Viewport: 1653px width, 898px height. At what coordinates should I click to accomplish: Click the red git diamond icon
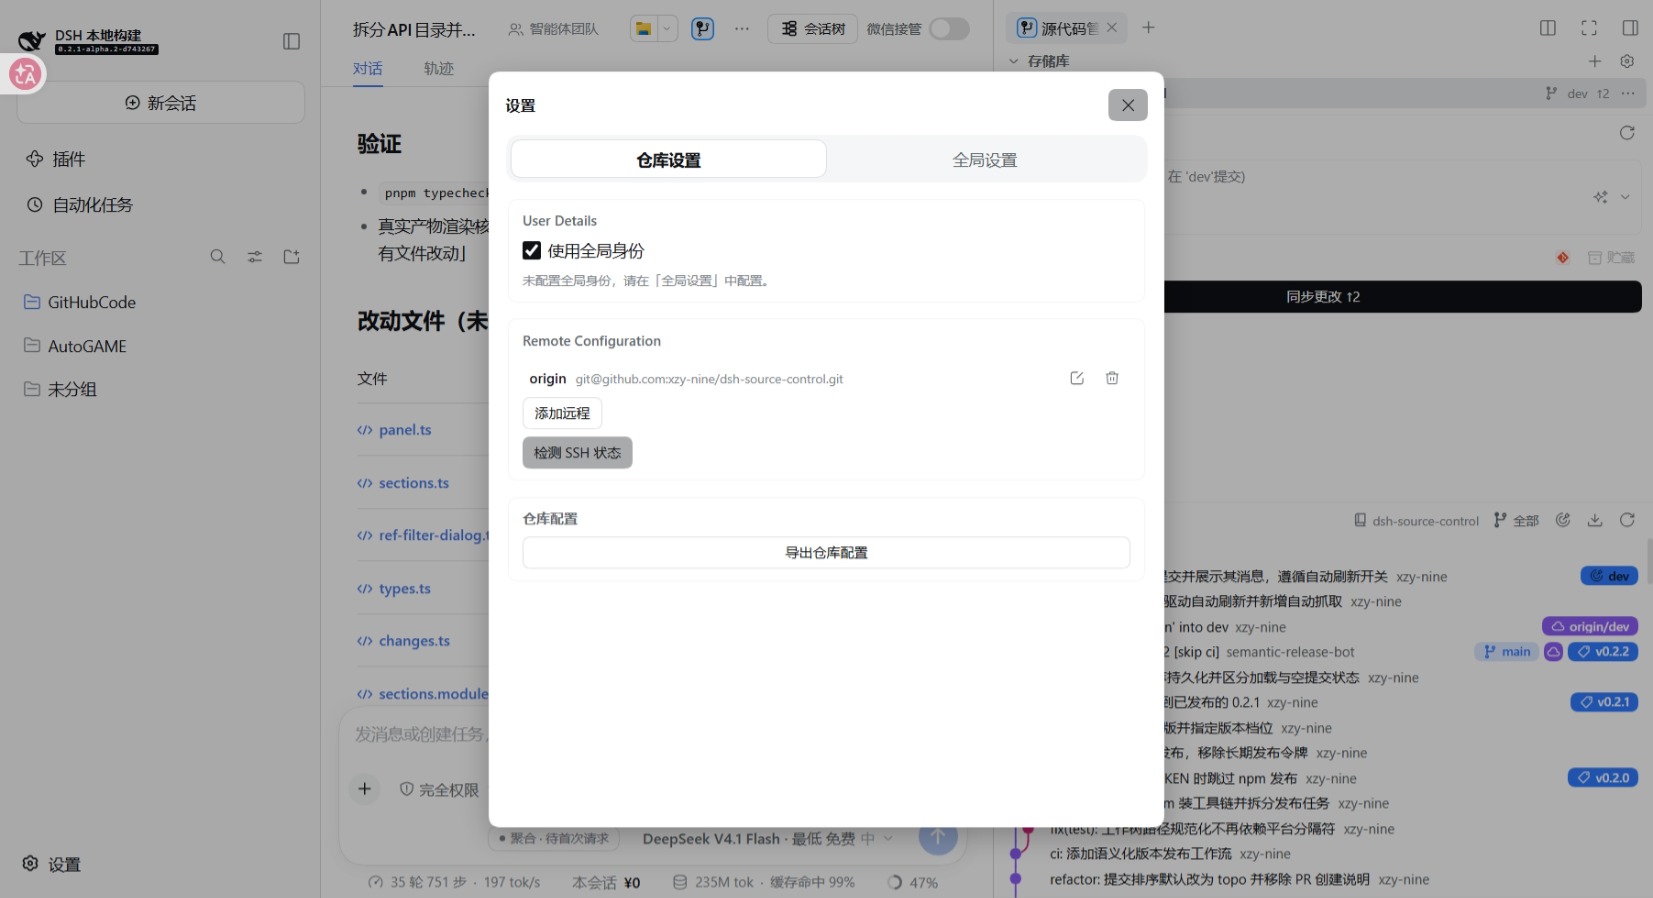click(x=1562, y=258)
